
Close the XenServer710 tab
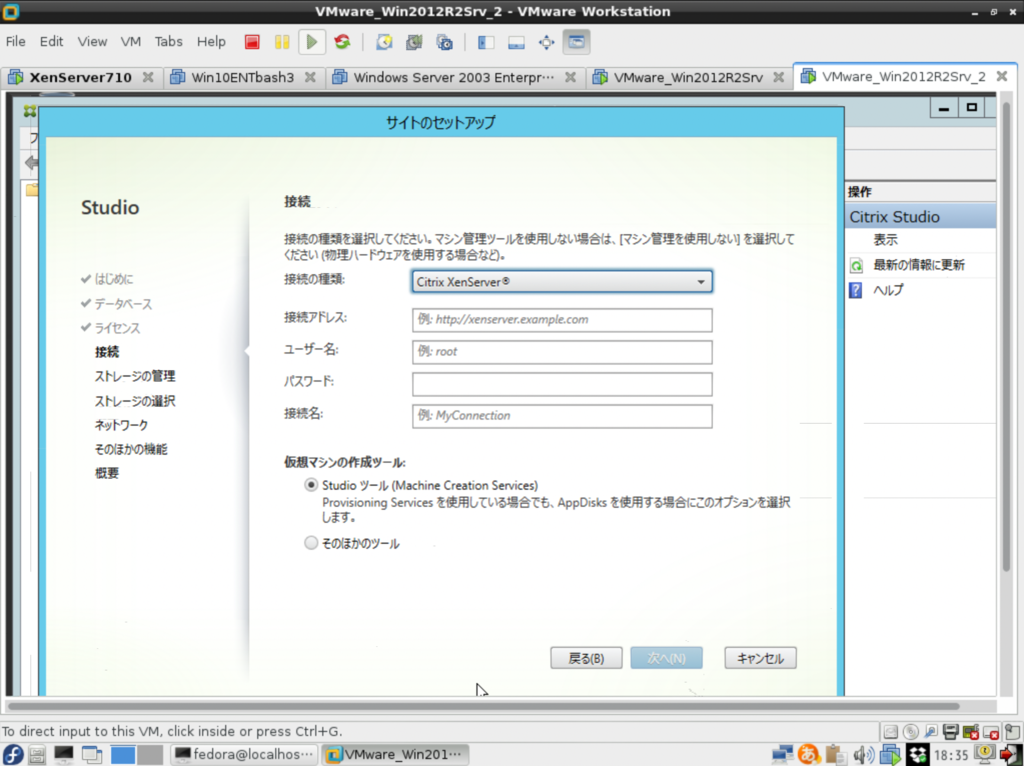(148, 77)
